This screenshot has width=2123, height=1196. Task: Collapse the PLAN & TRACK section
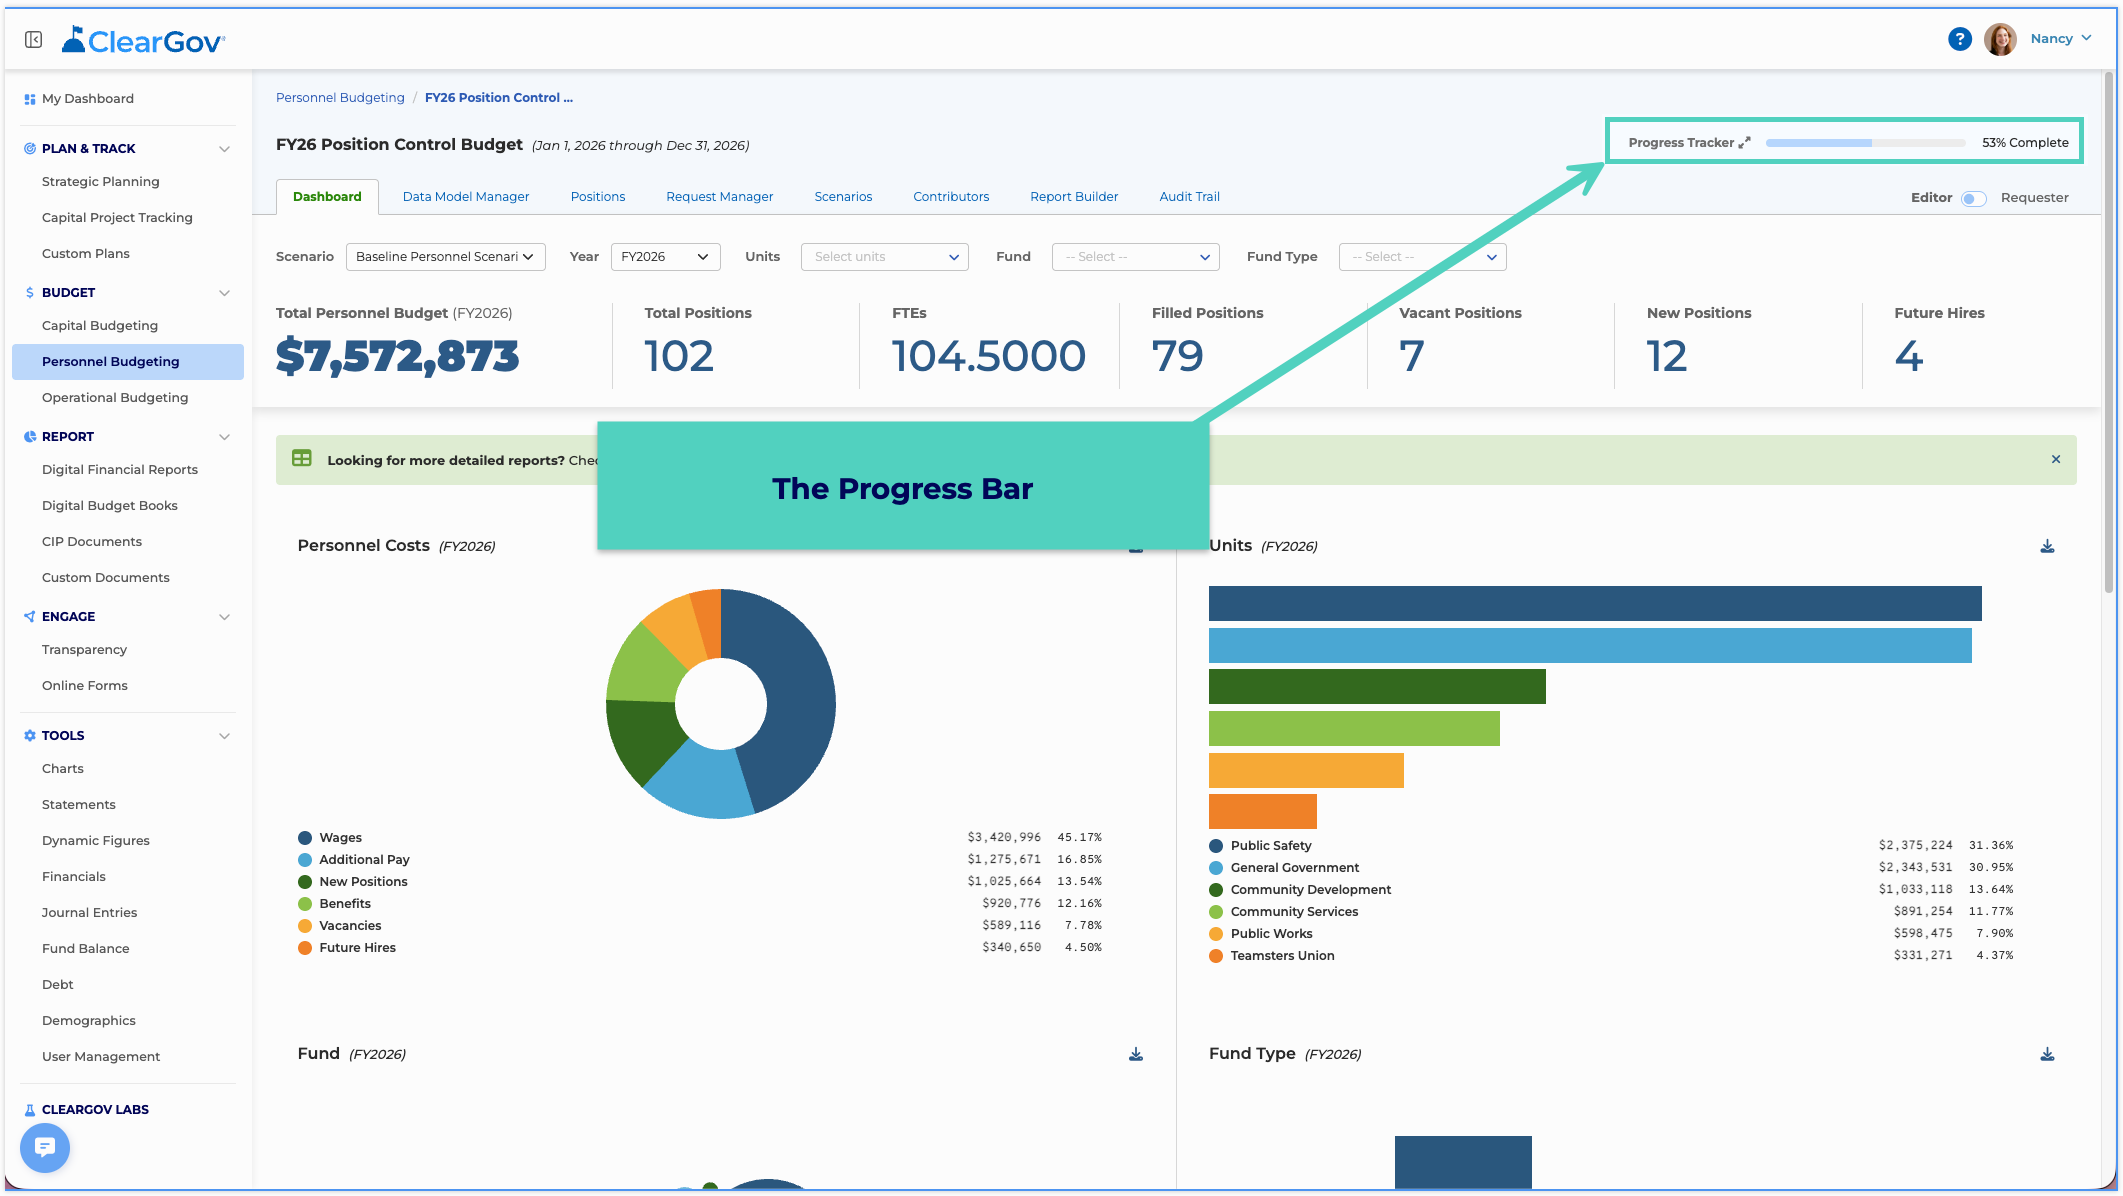coord(224,149)
